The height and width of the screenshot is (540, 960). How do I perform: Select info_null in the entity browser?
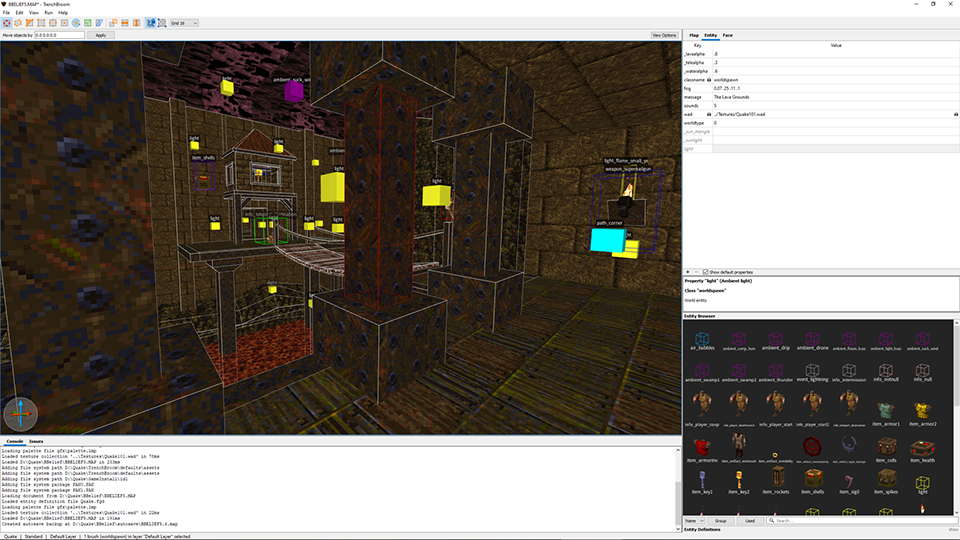pyautogui.click(x=922, y=373)
